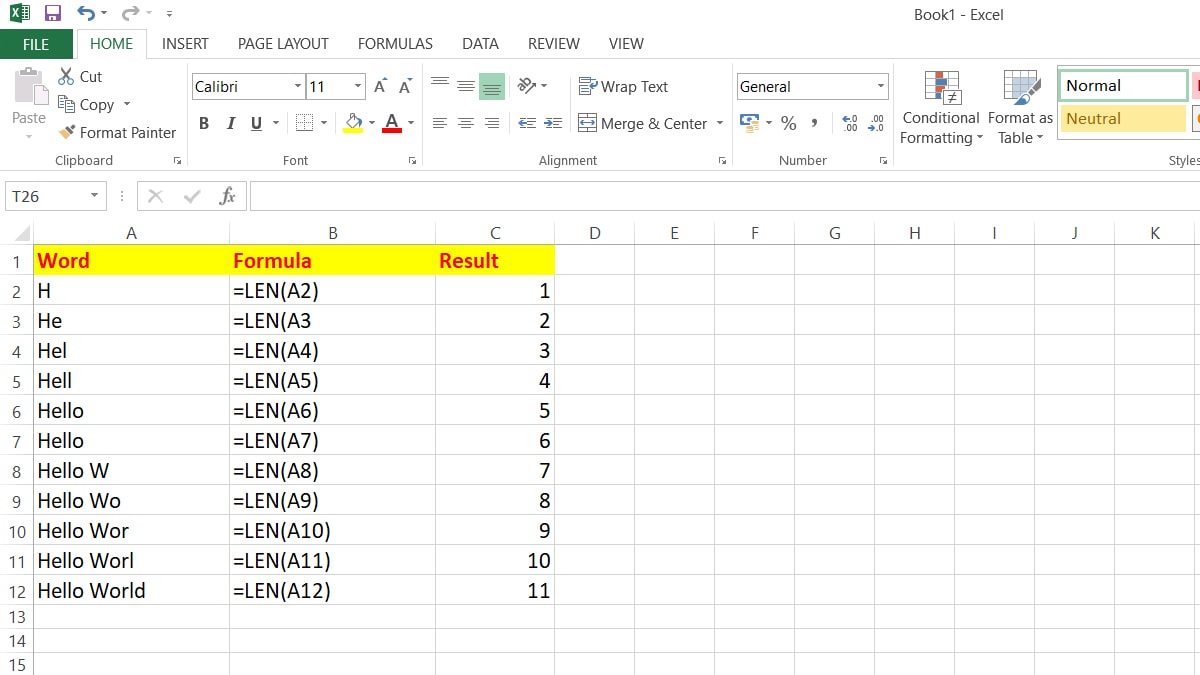This screenshot has width=1200, height=675.
Task: Toggle Italic formatting
Action: [x=230, y=123]
